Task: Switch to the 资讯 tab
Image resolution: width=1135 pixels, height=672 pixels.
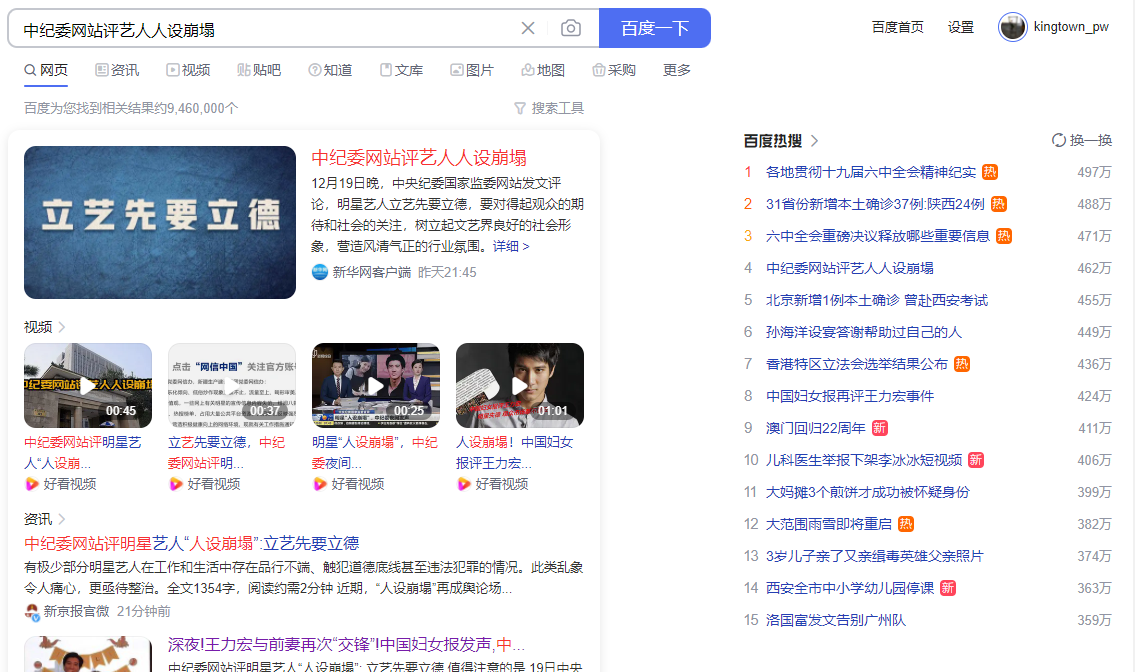Action: (117, 70)
